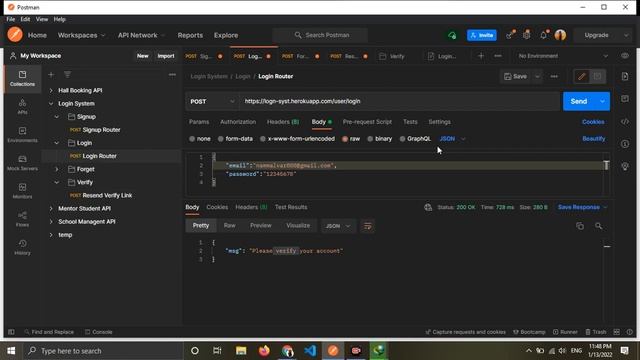The height and width of the screenshot is (360, 640).
Task: Open the Save Response dropdown
Action: point(582,207)
